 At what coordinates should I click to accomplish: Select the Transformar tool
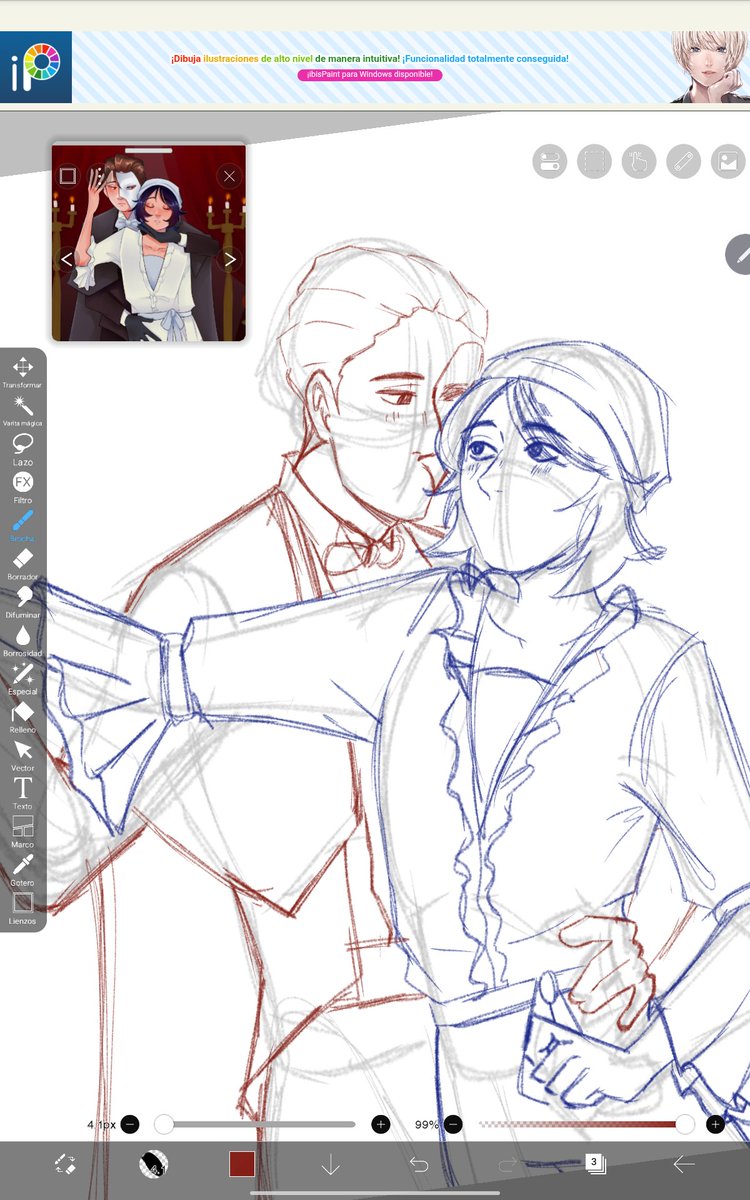23,372
